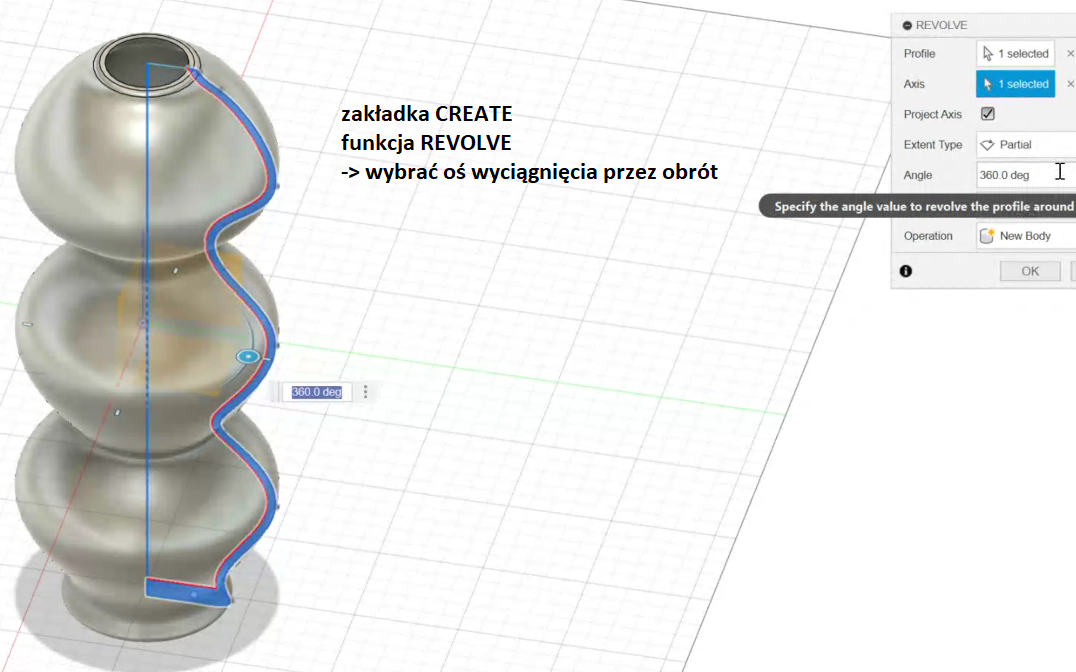This screenshot has width=1076, height=672.
Task: Open the three-dot menu beside the canvas angle
Action: tap(365, 392)
